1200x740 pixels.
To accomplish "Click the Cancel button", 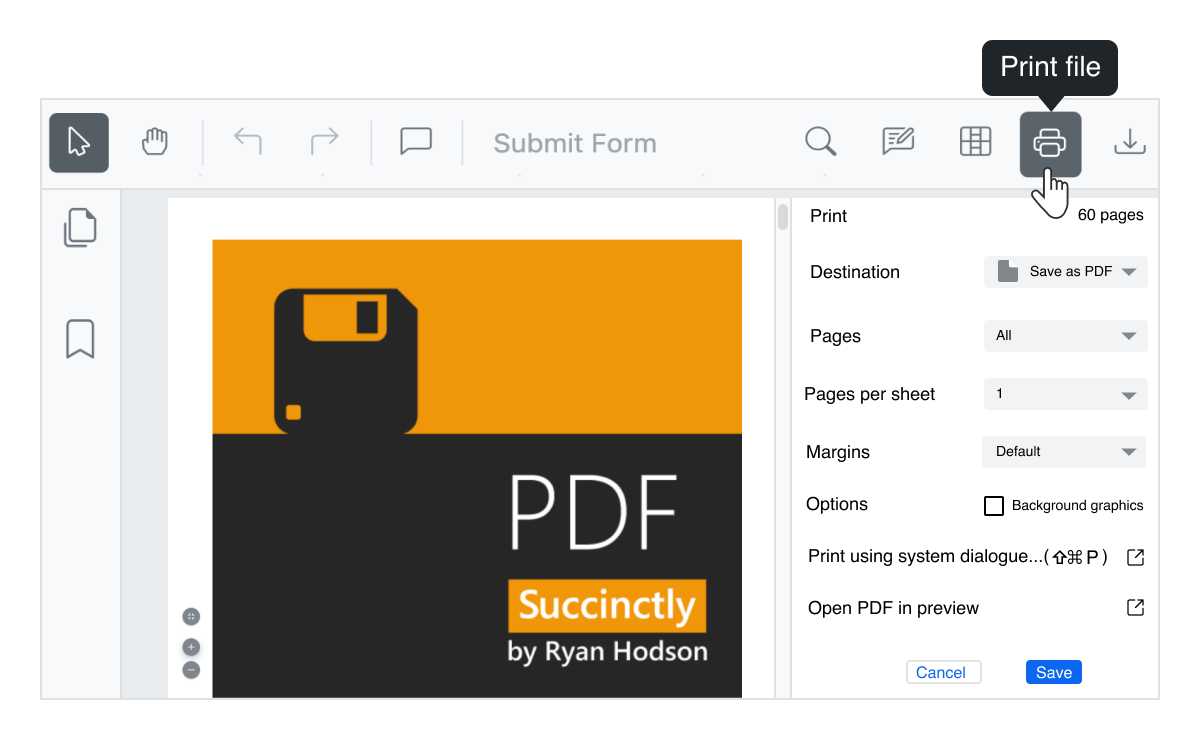I will click(943, 672).
